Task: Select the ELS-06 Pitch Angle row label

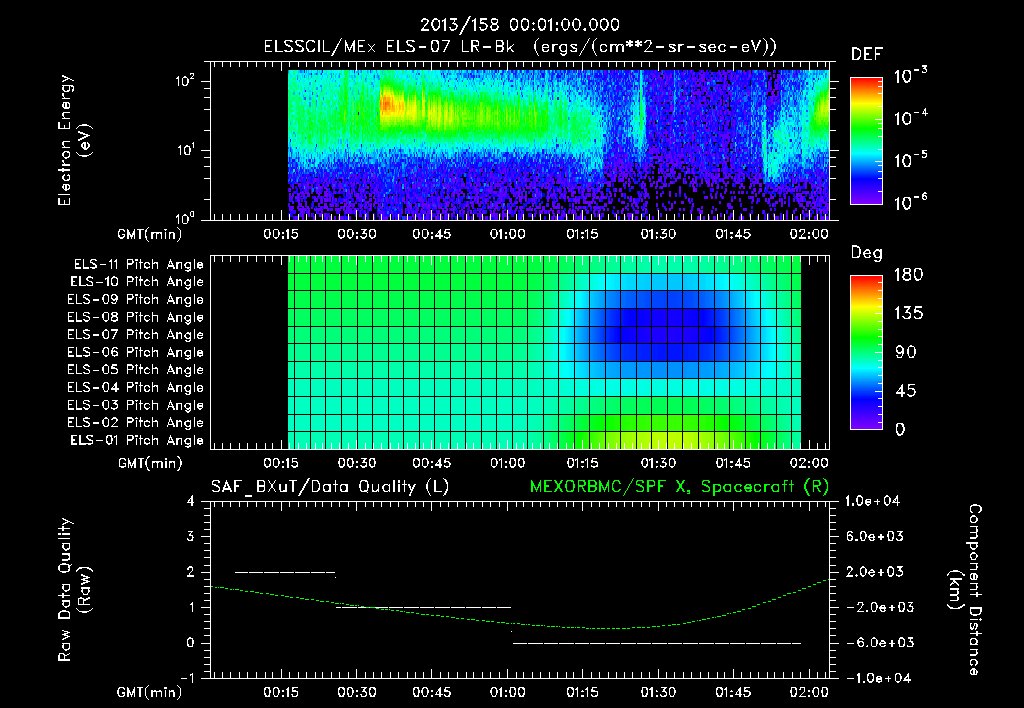Action: [136, 352]
